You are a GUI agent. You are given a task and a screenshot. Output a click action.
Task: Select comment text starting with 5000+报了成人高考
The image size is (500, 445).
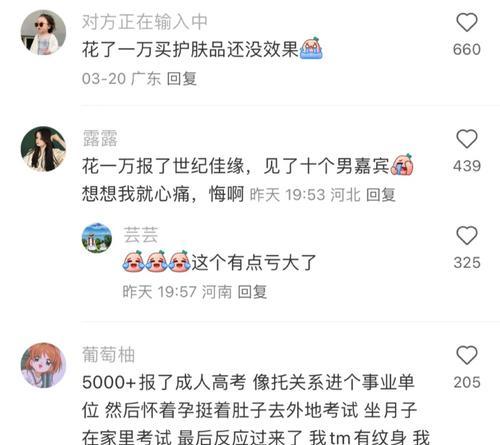256,410
